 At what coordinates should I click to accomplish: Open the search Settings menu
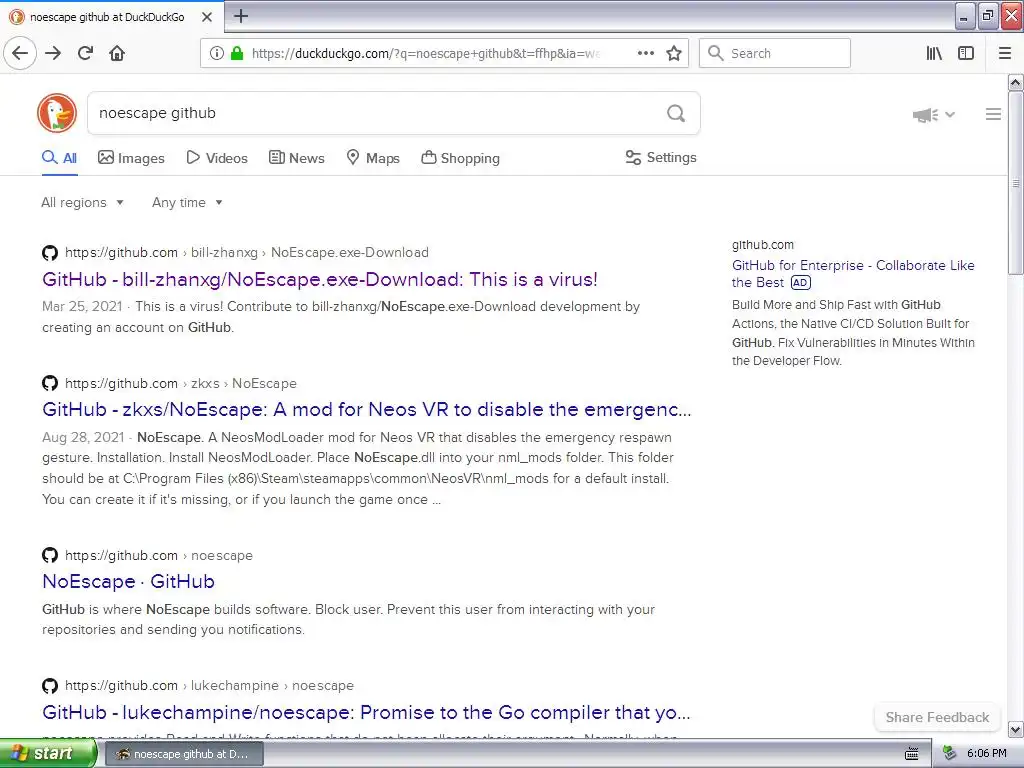click(661, 157)
